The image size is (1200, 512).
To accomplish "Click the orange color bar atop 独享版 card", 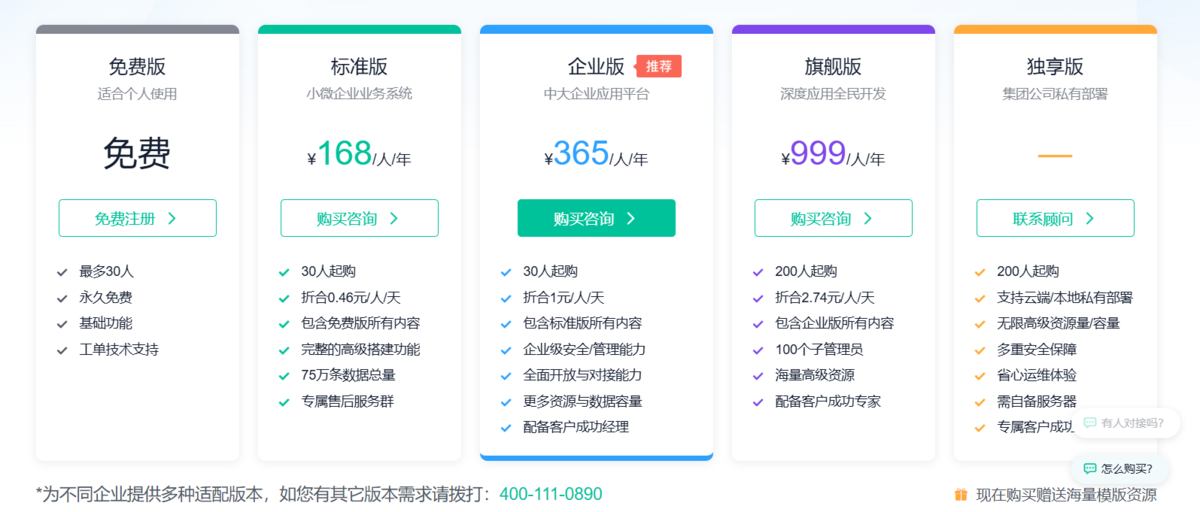I will (1055, 29).
